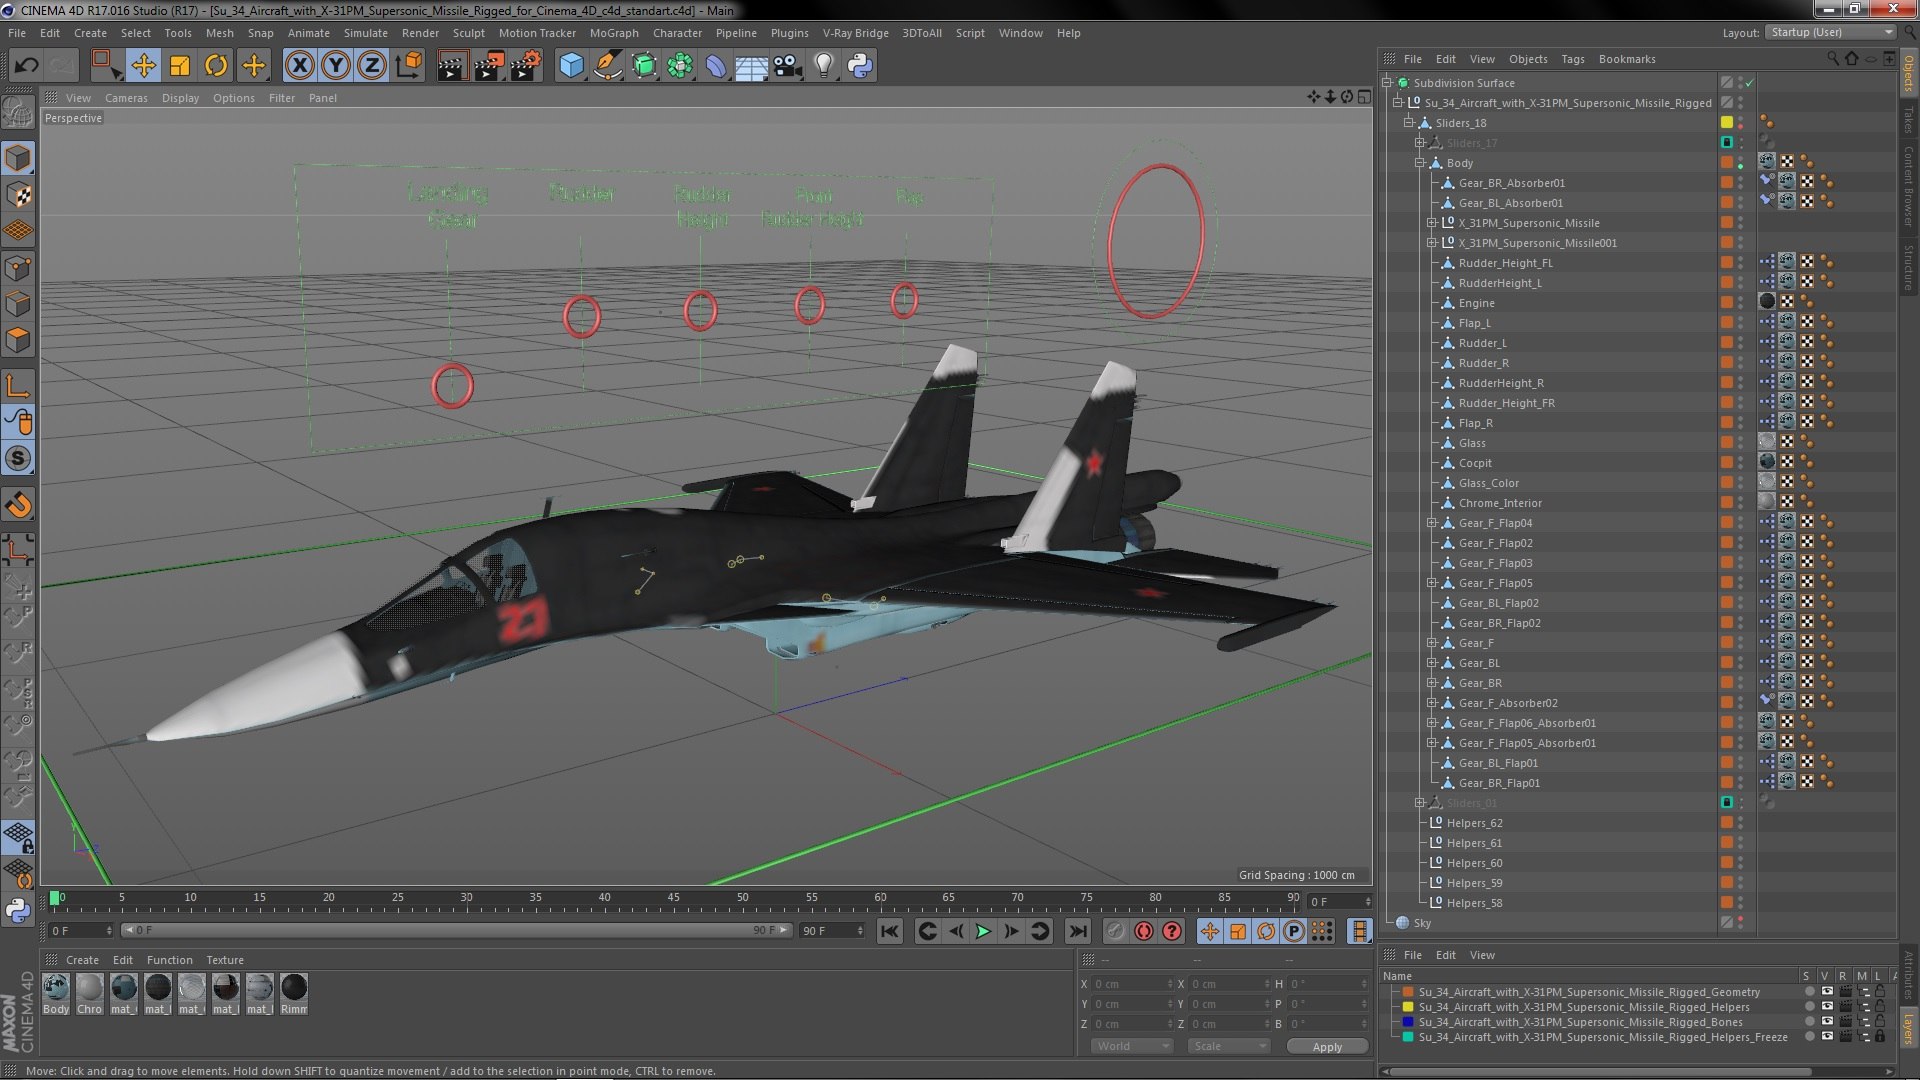Toggle Subdivision Surface enable checkmark
Image resolution: width=1920 pixels, height=1080 pixels.
click(1750, 83)
